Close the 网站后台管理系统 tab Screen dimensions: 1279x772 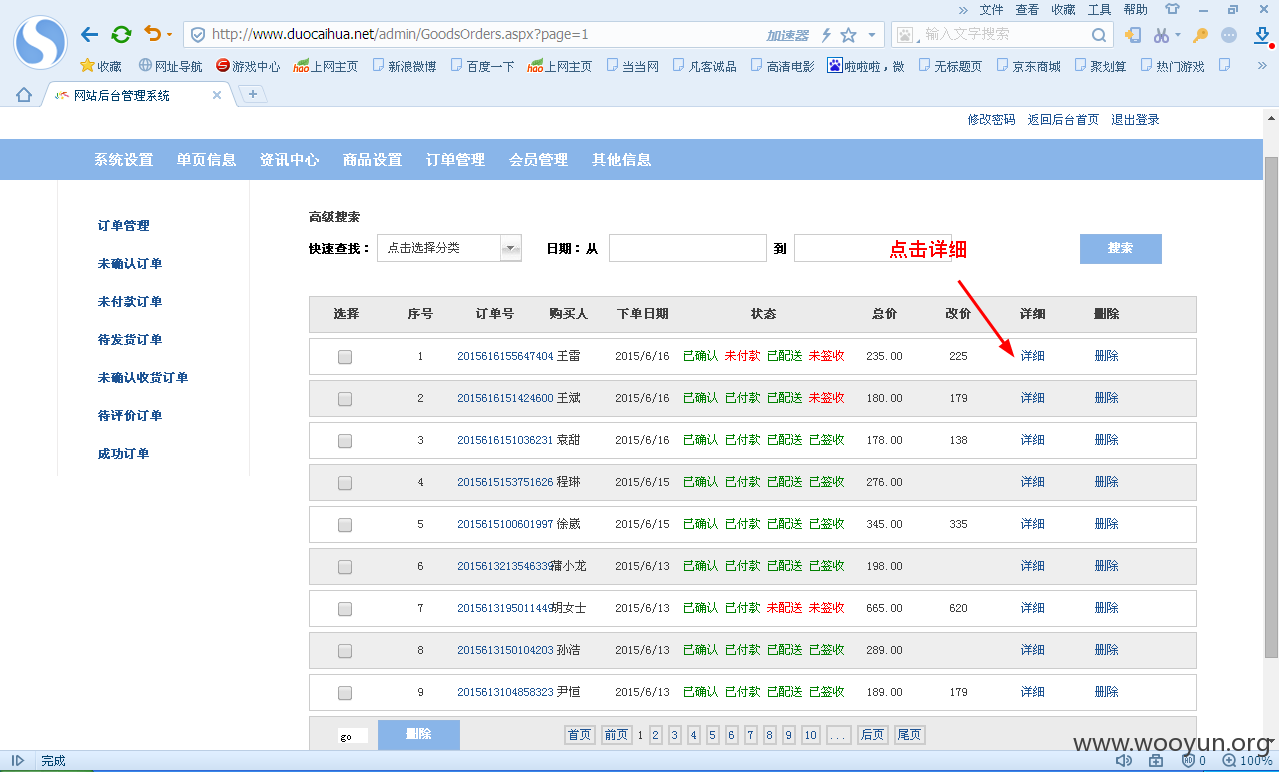coord(217,96)
